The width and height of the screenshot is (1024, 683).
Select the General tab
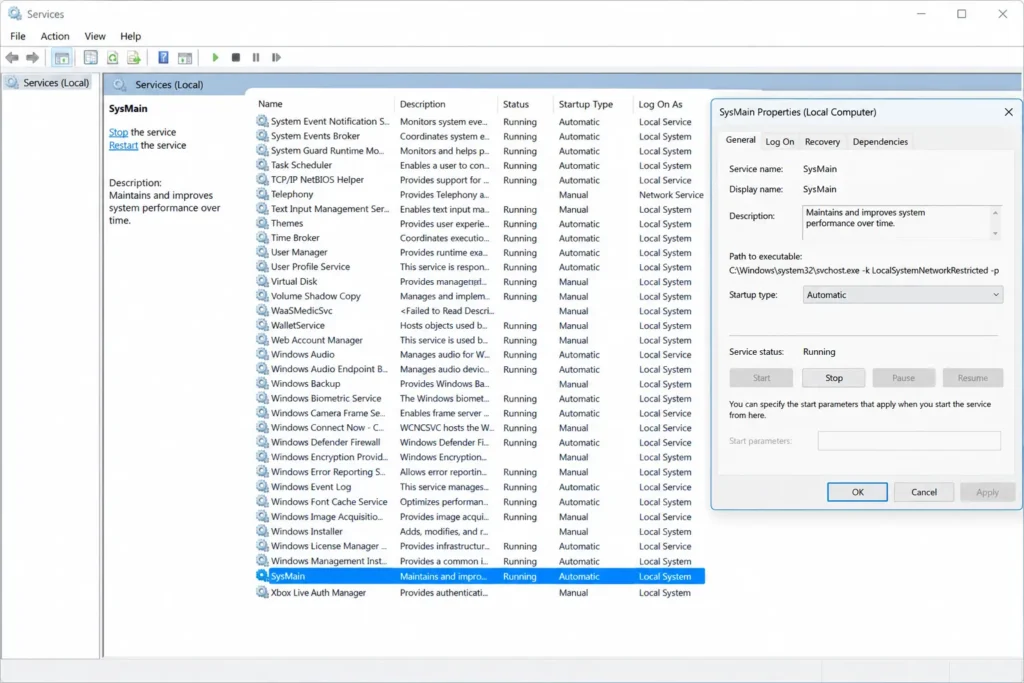pyautogui.click(x=741, y=140)
